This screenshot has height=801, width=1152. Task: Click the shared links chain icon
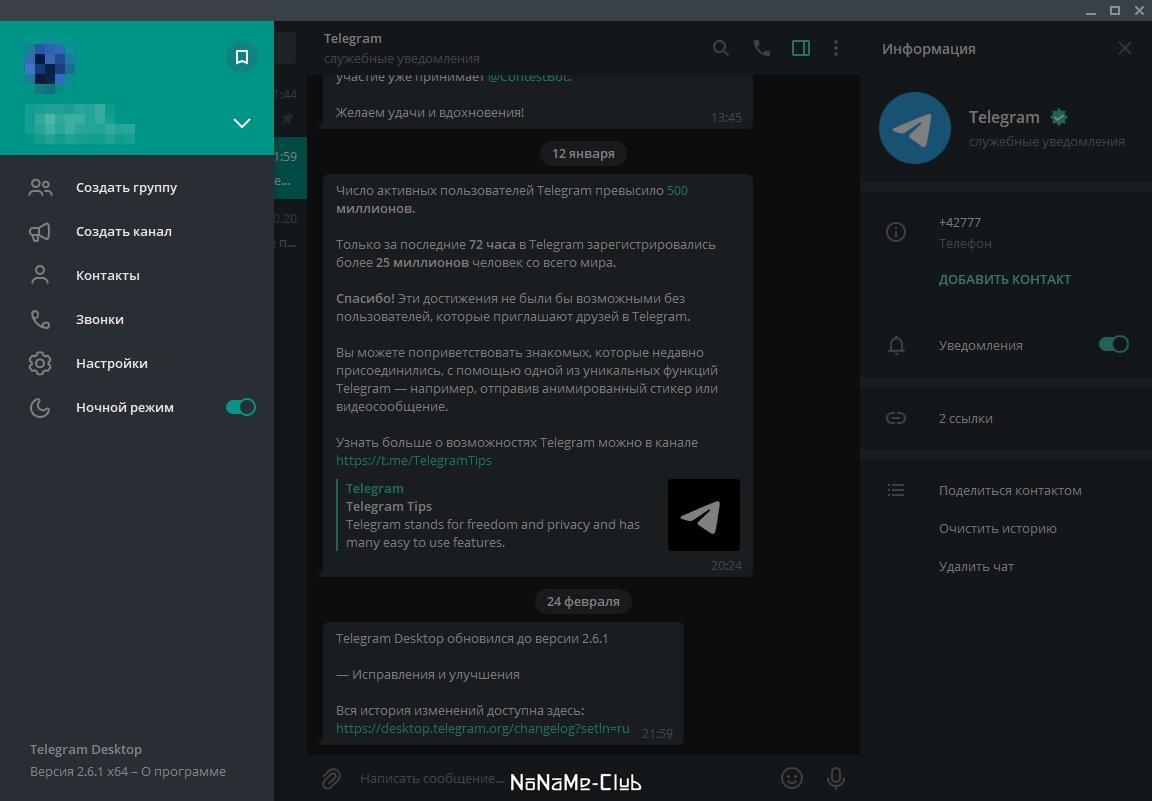[896, 418]
